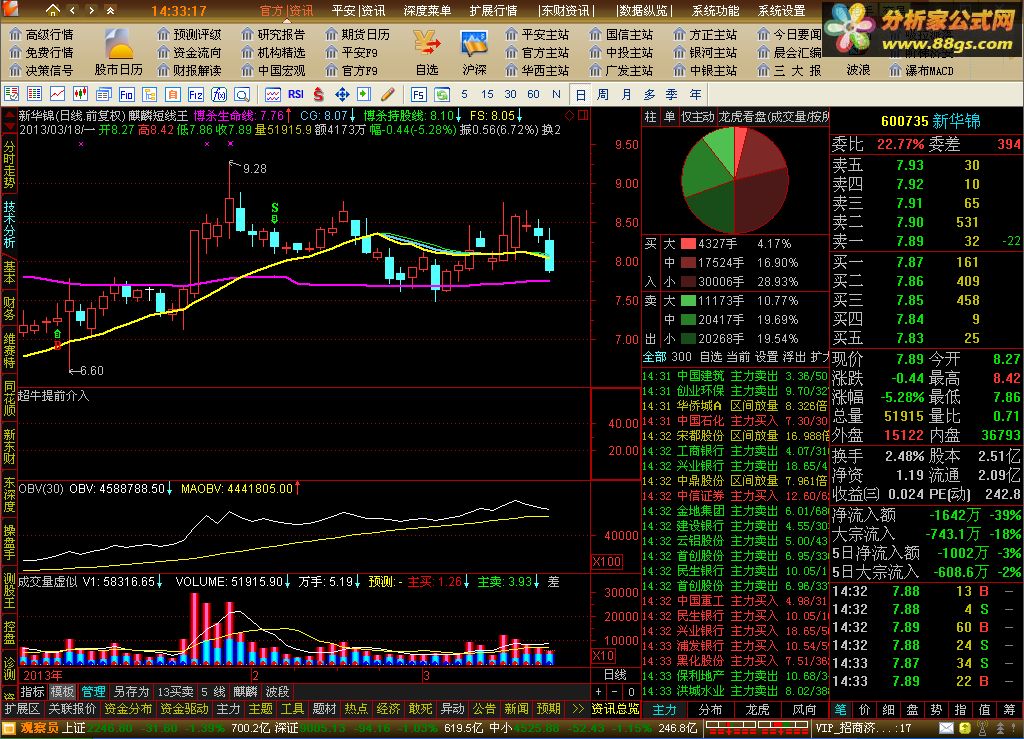Open the candlestick chart toolbar icon
The image size is (1024, 739).
tap(80, 94)
